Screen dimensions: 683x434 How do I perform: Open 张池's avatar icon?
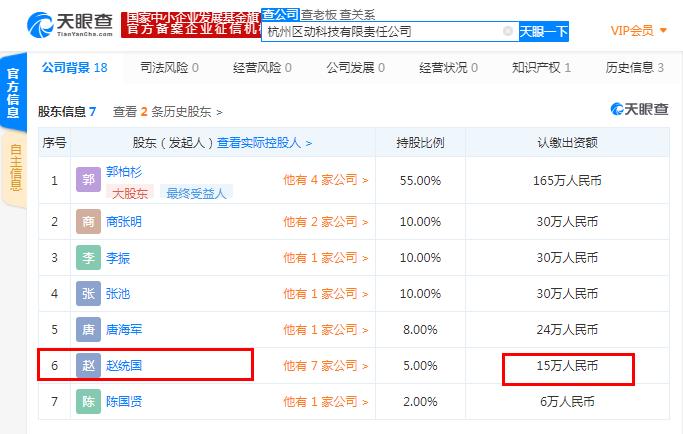[x=88, y=293]
